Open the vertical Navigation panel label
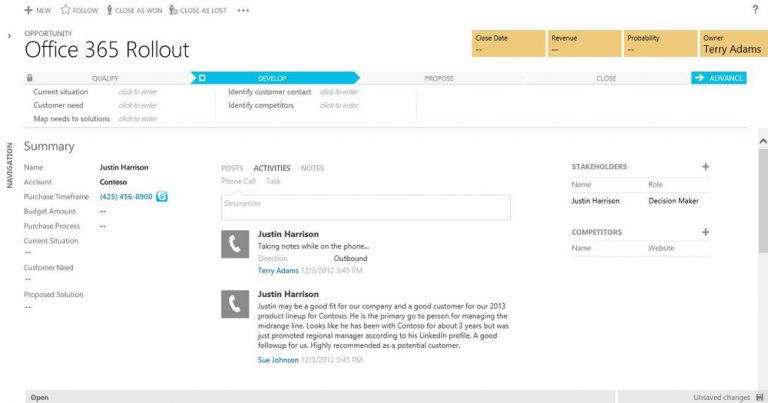768x403 pixels. coord(9,166)
